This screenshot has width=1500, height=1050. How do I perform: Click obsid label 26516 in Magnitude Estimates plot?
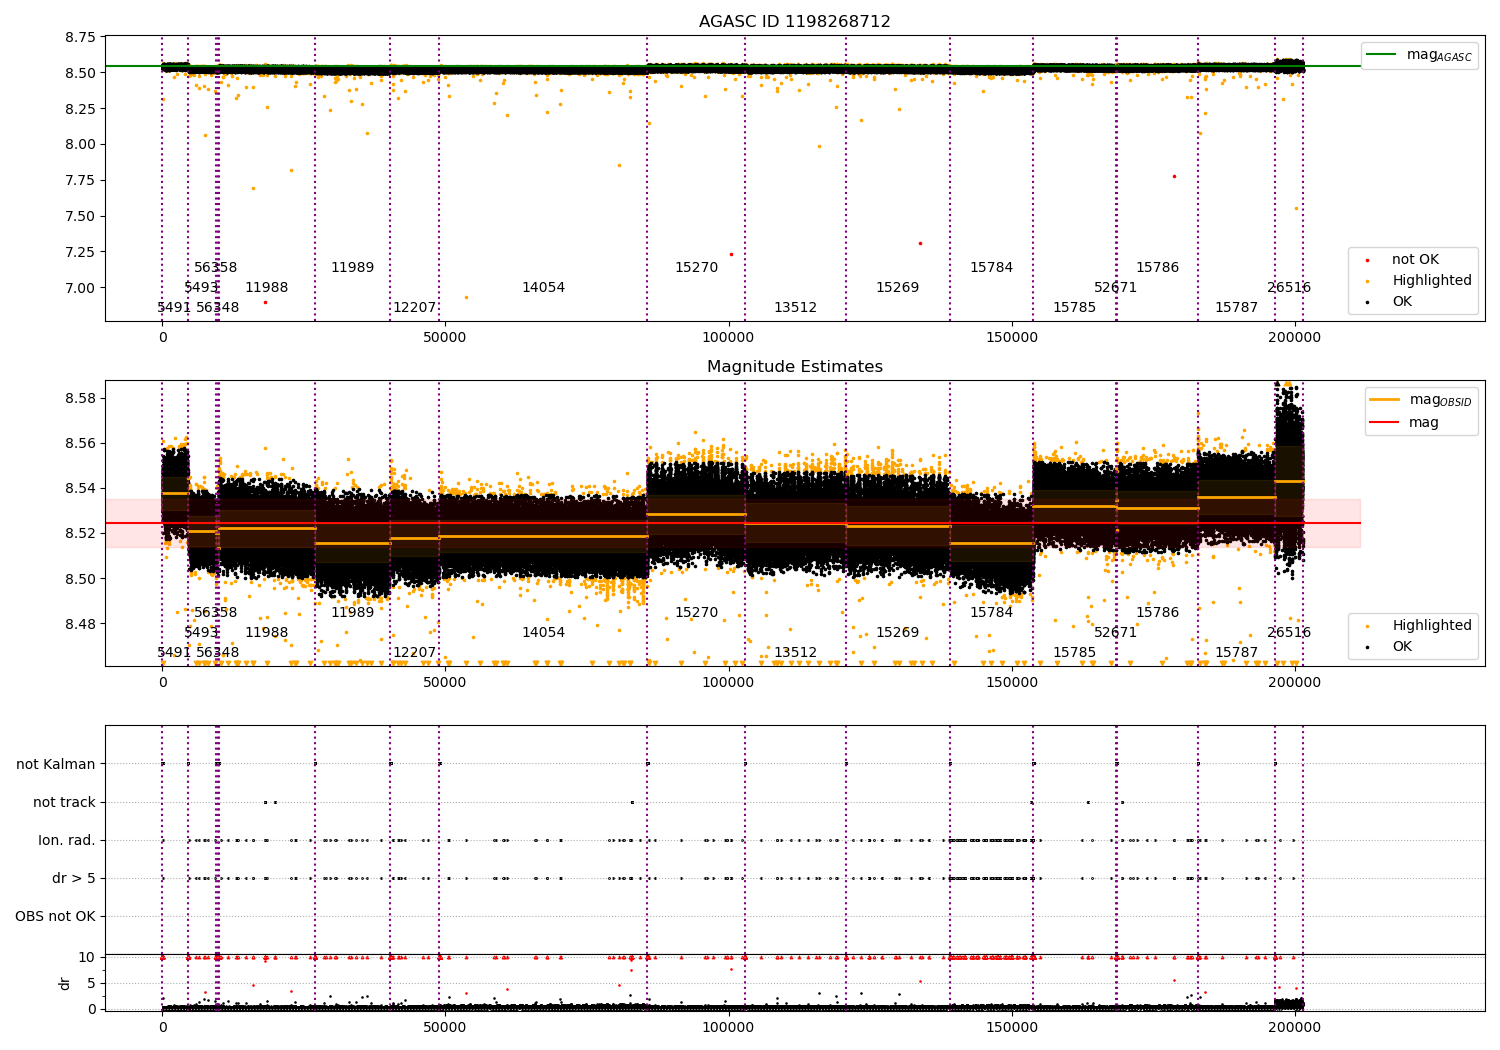point(1289,633)
